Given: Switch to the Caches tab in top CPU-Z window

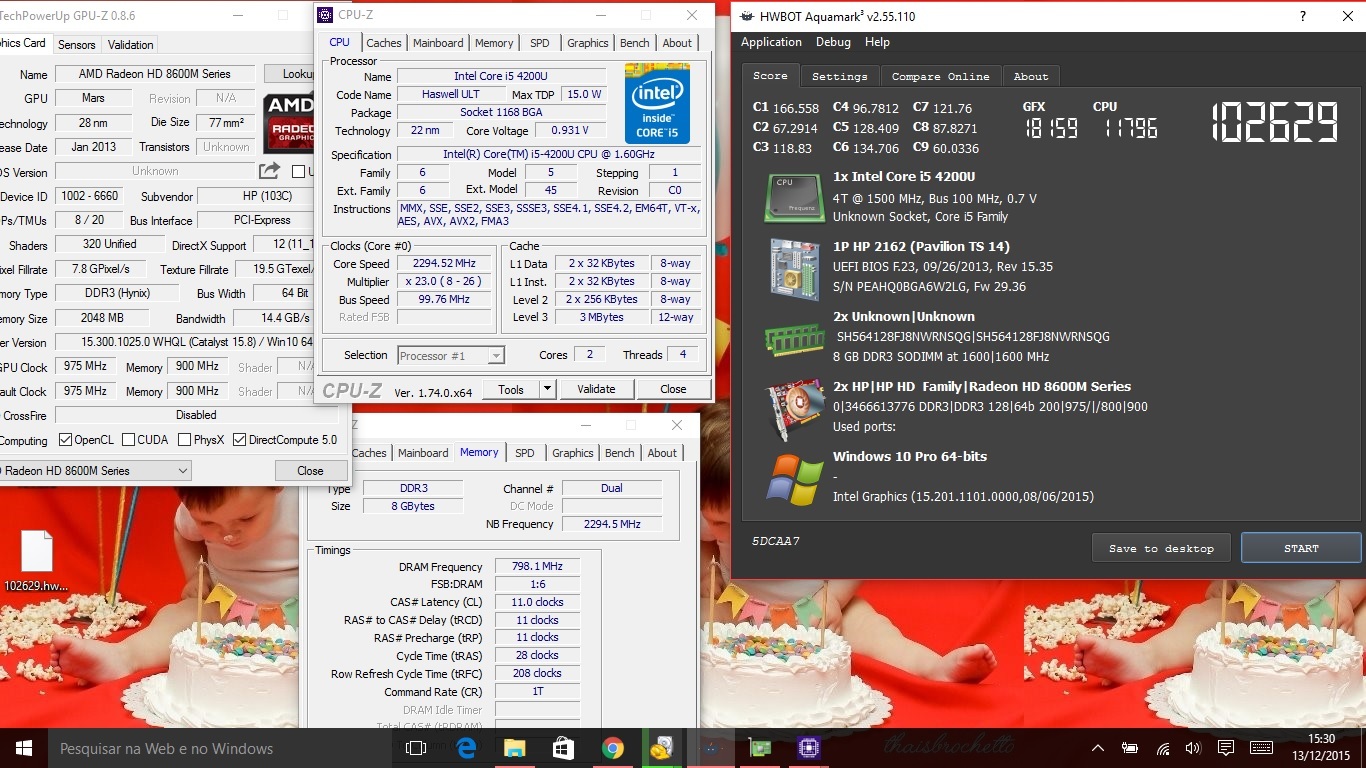Looking at the screenshot, I should click(x=383, y=43).
